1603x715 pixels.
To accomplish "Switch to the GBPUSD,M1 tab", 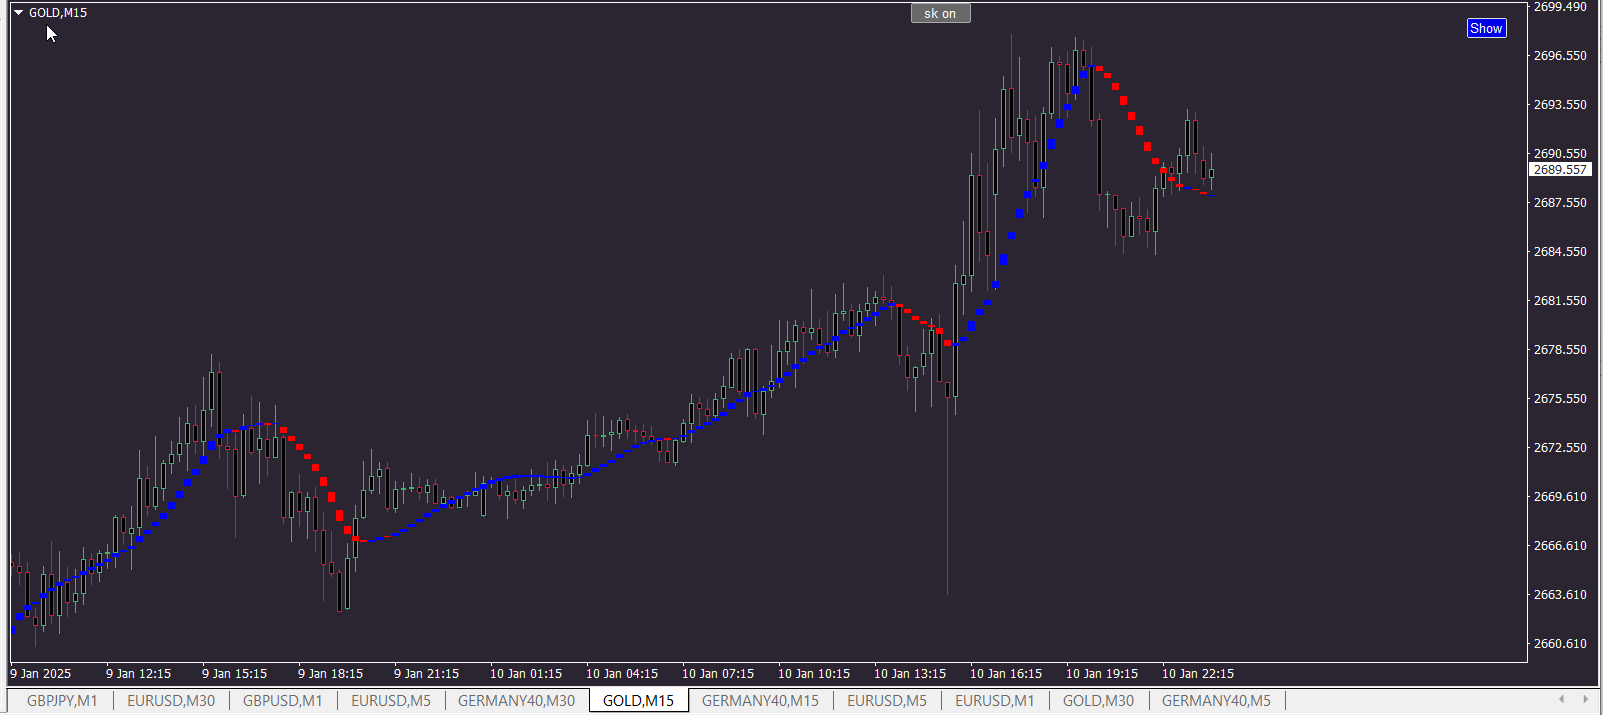I will coord(283,701).
